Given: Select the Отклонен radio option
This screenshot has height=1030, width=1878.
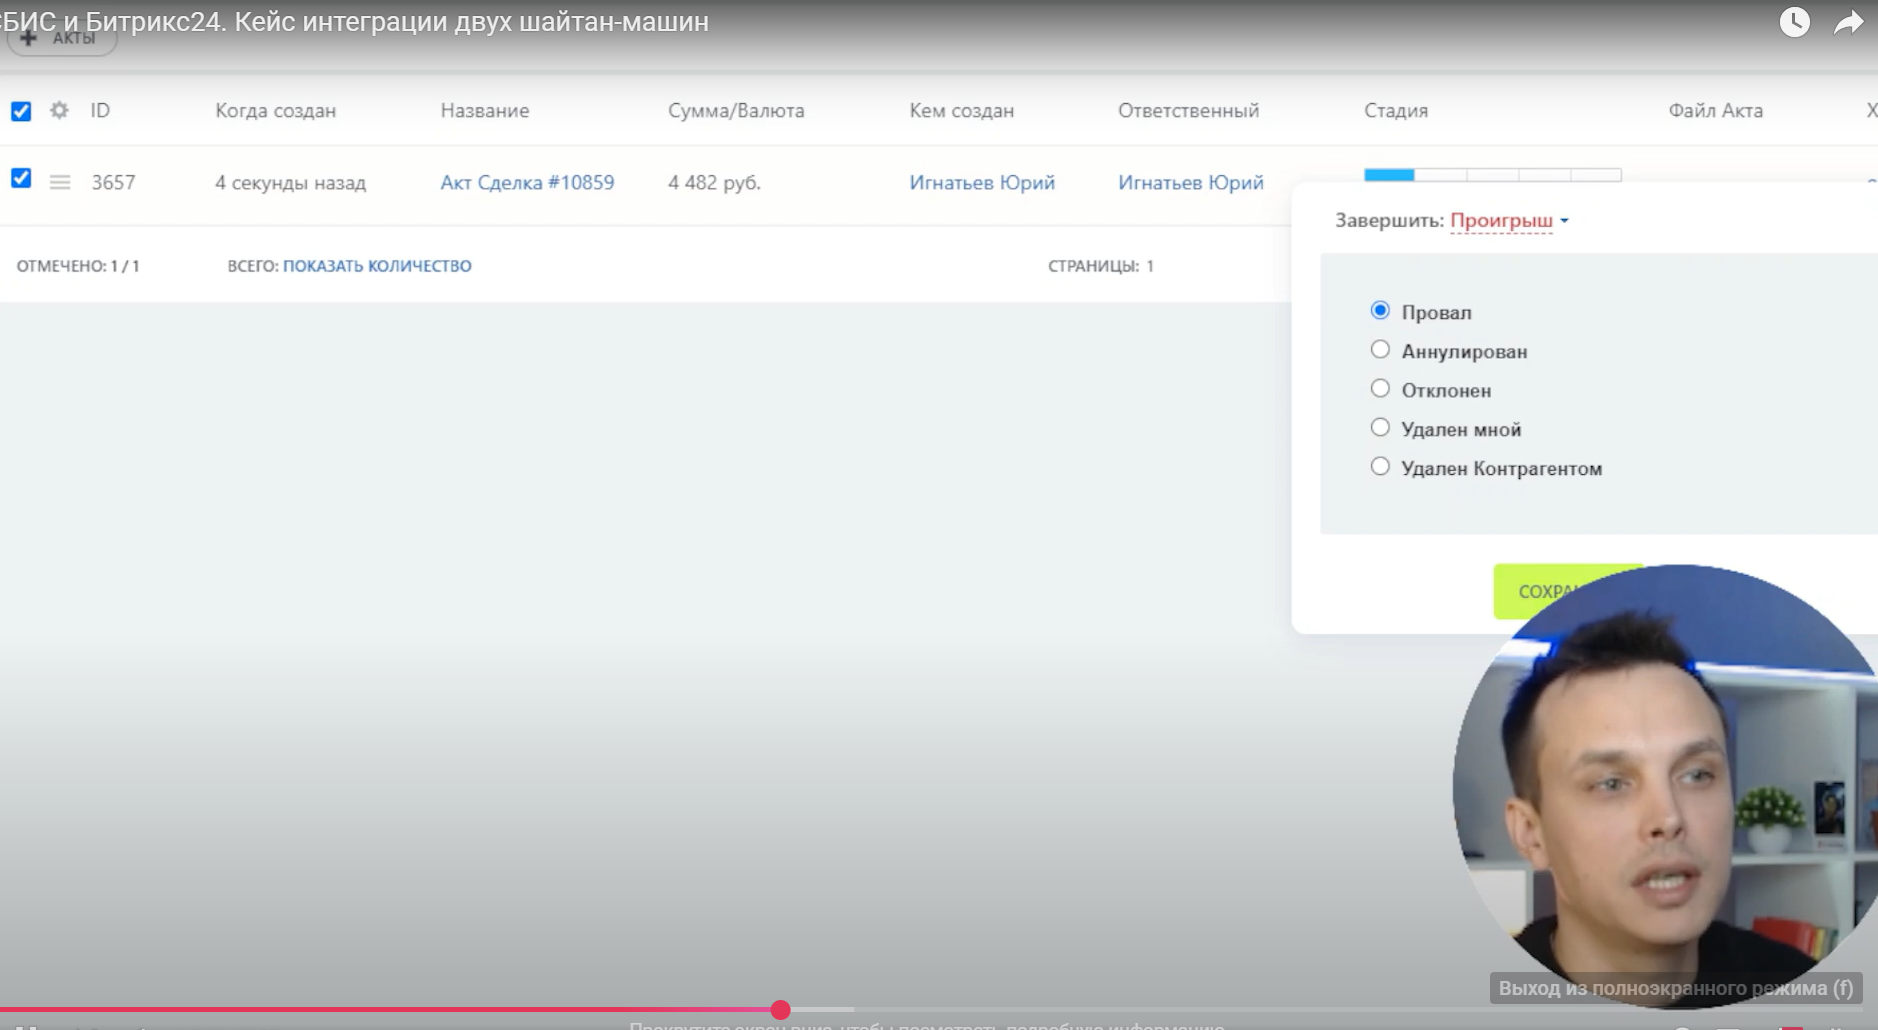Looking at the screenshot, I should [1380, 389].
